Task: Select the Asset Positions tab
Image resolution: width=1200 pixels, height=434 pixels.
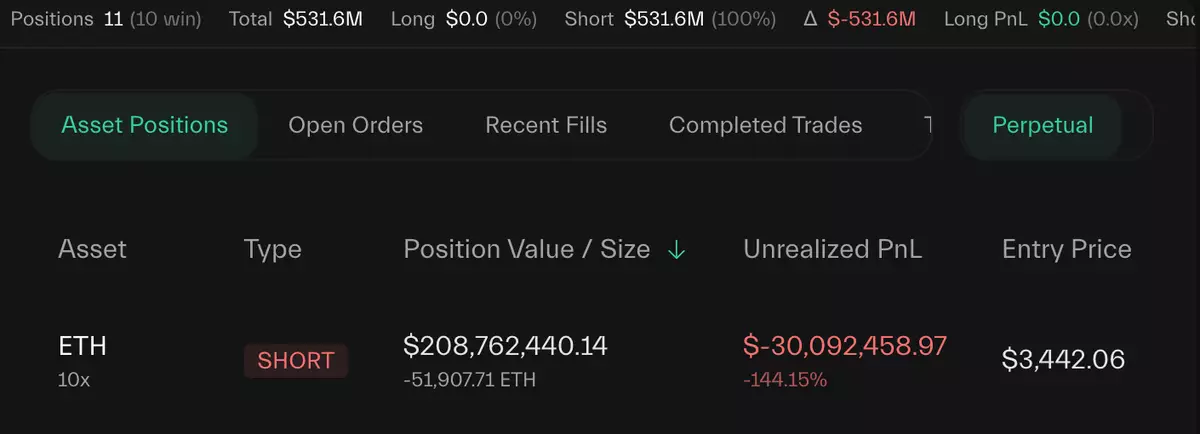Action: coord(145,125)
